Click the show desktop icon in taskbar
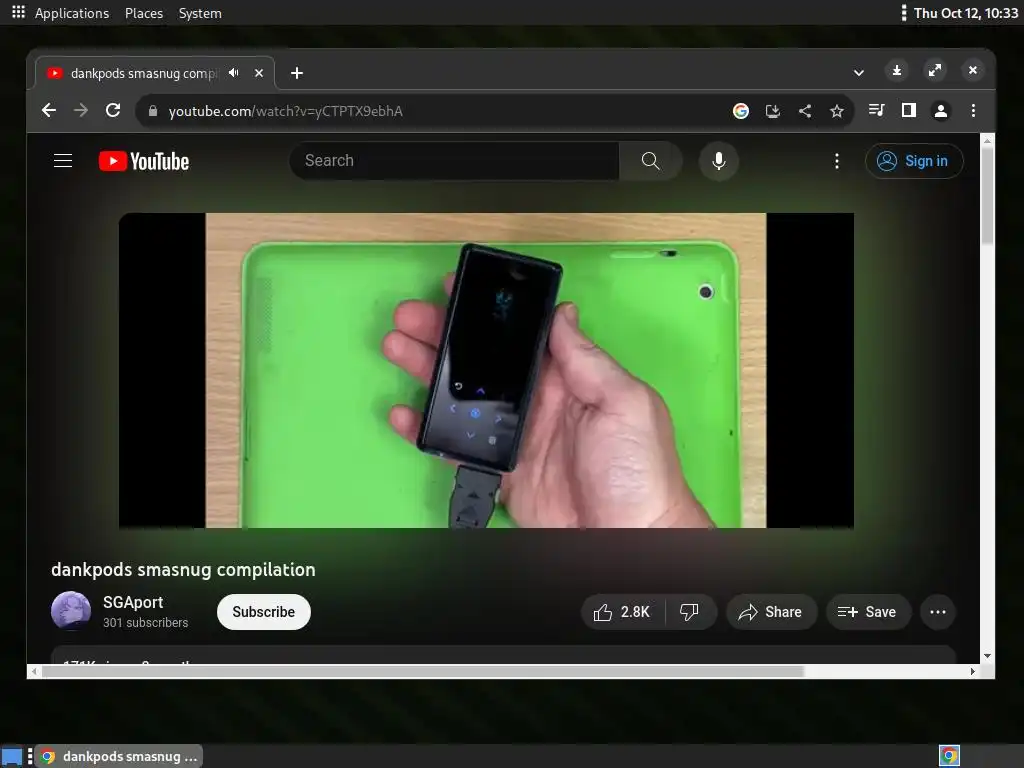The width and height of the screenshot is (1024, 768). [x=12, y=756]
